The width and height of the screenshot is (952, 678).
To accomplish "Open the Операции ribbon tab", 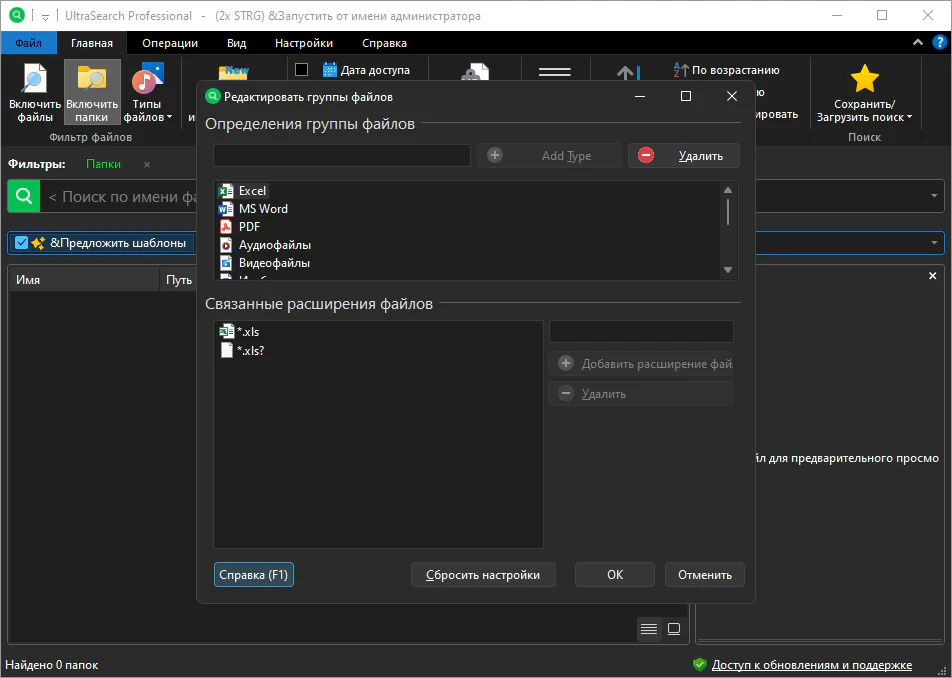I will 170,43.
